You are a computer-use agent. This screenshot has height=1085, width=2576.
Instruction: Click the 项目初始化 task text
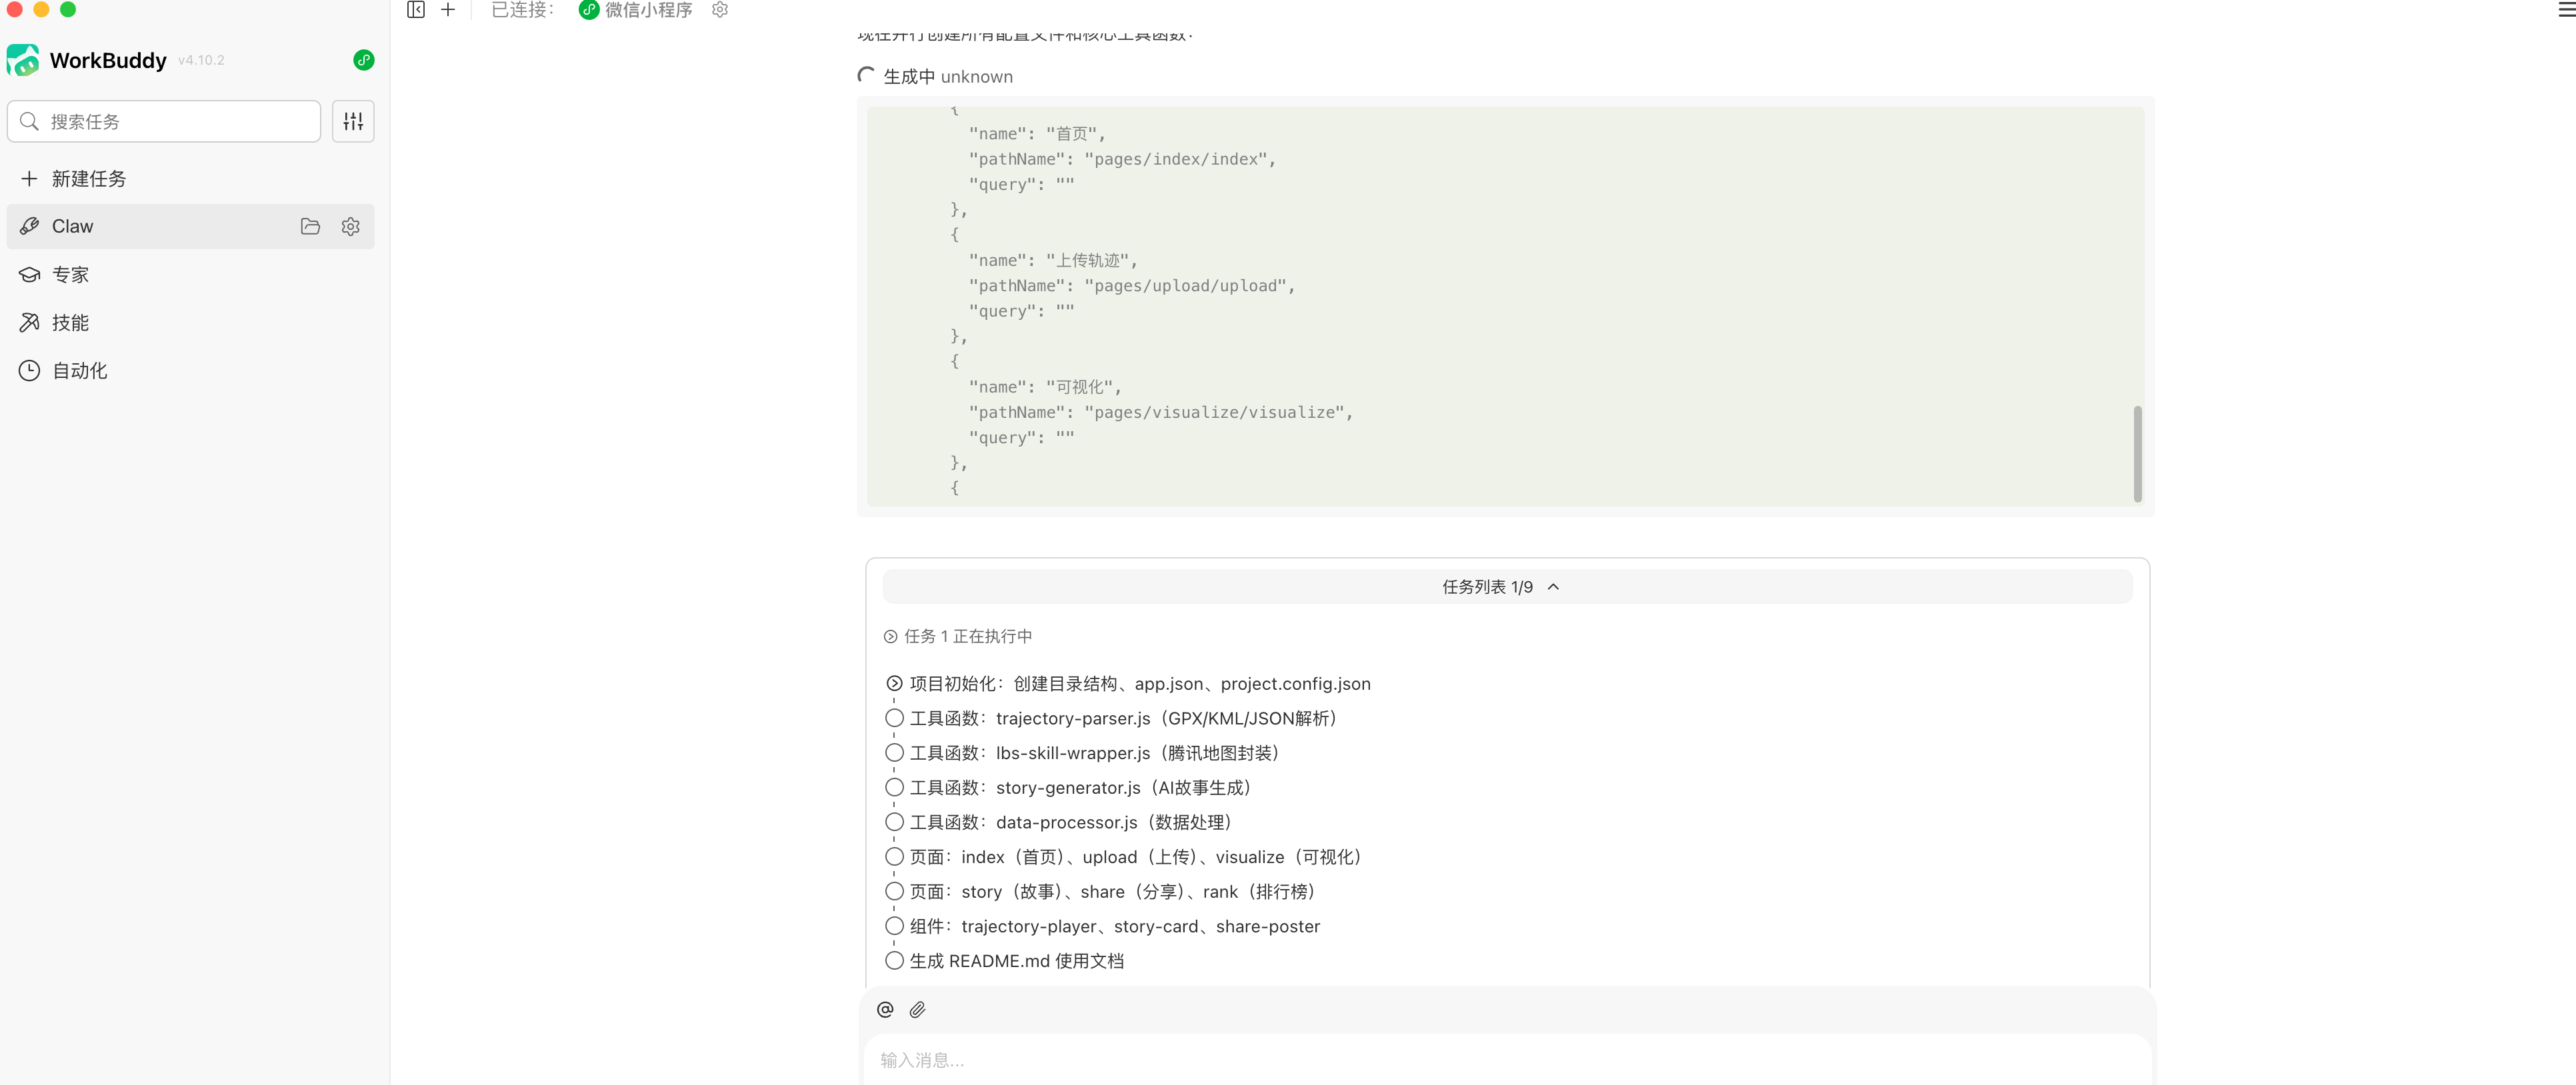click(1140, 684)
